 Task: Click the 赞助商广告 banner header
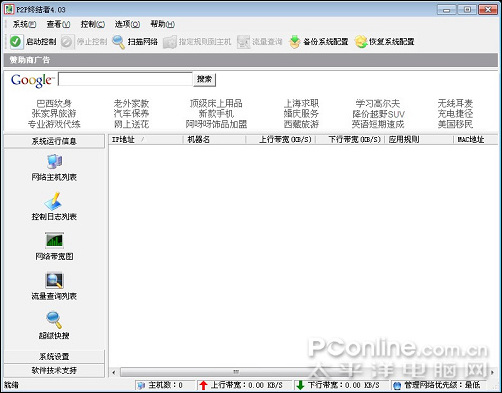click(251, 60)
